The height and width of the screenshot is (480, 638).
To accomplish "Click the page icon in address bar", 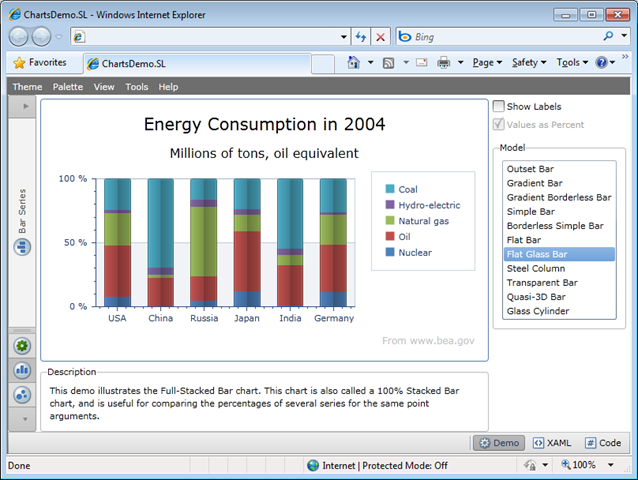I will pyautogui.click(x=79, y=37).
